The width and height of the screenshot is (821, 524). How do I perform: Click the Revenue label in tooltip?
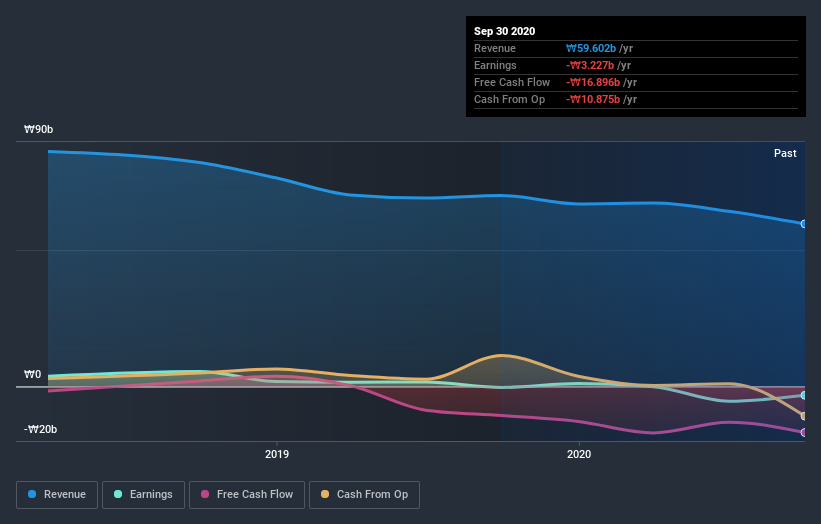pos(495,49)
